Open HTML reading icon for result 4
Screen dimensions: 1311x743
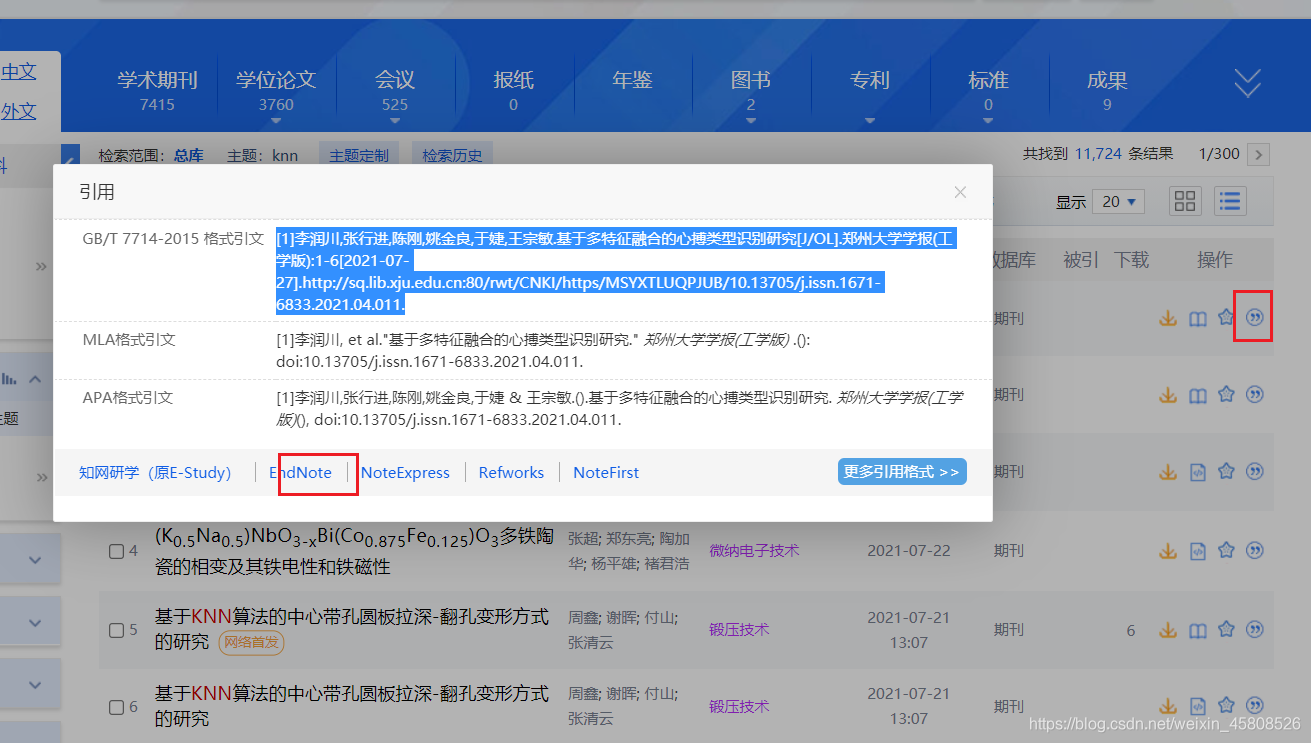1197,550
